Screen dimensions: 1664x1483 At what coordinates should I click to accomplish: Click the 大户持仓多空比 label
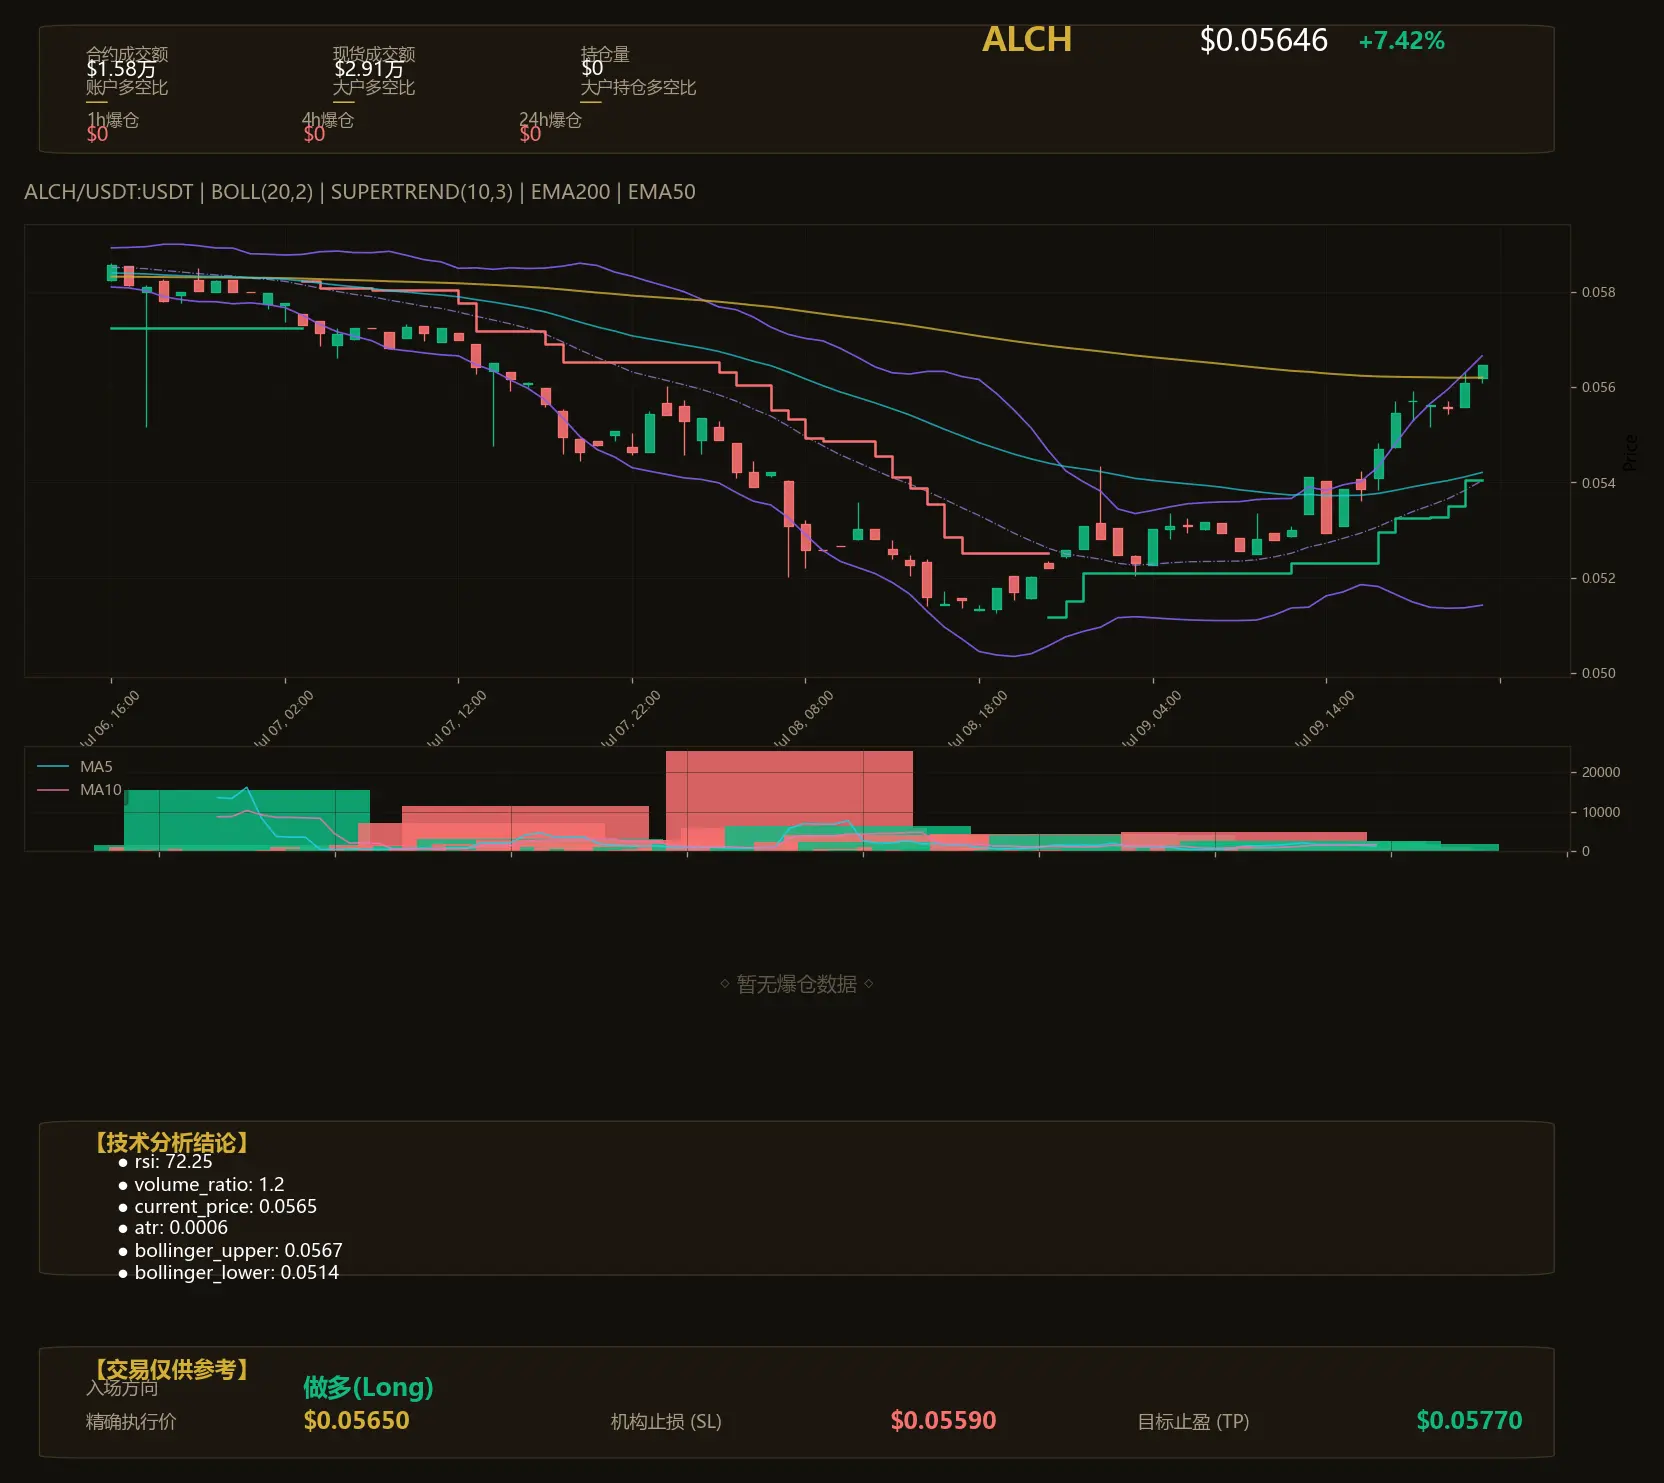(x=638, y=87)
